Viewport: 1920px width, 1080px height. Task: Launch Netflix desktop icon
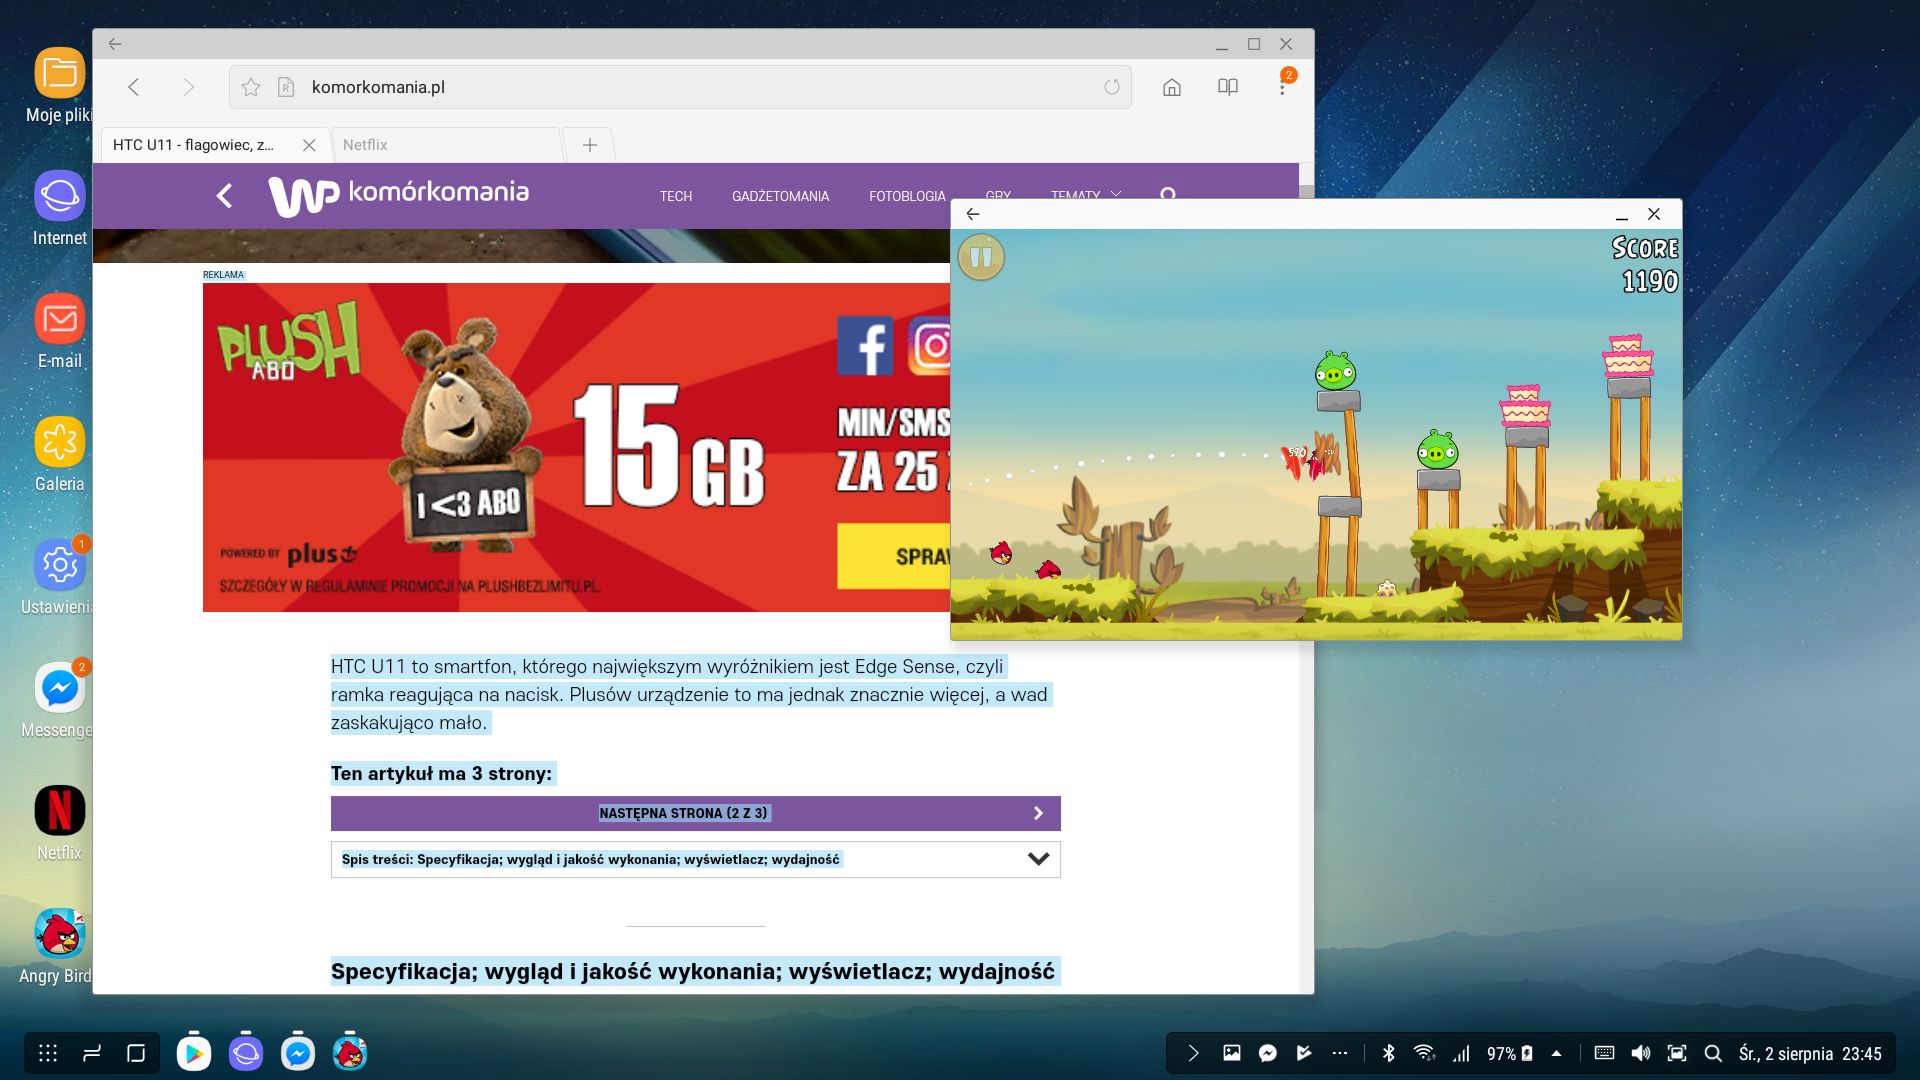pyautogui.click(x=59, y=811)
